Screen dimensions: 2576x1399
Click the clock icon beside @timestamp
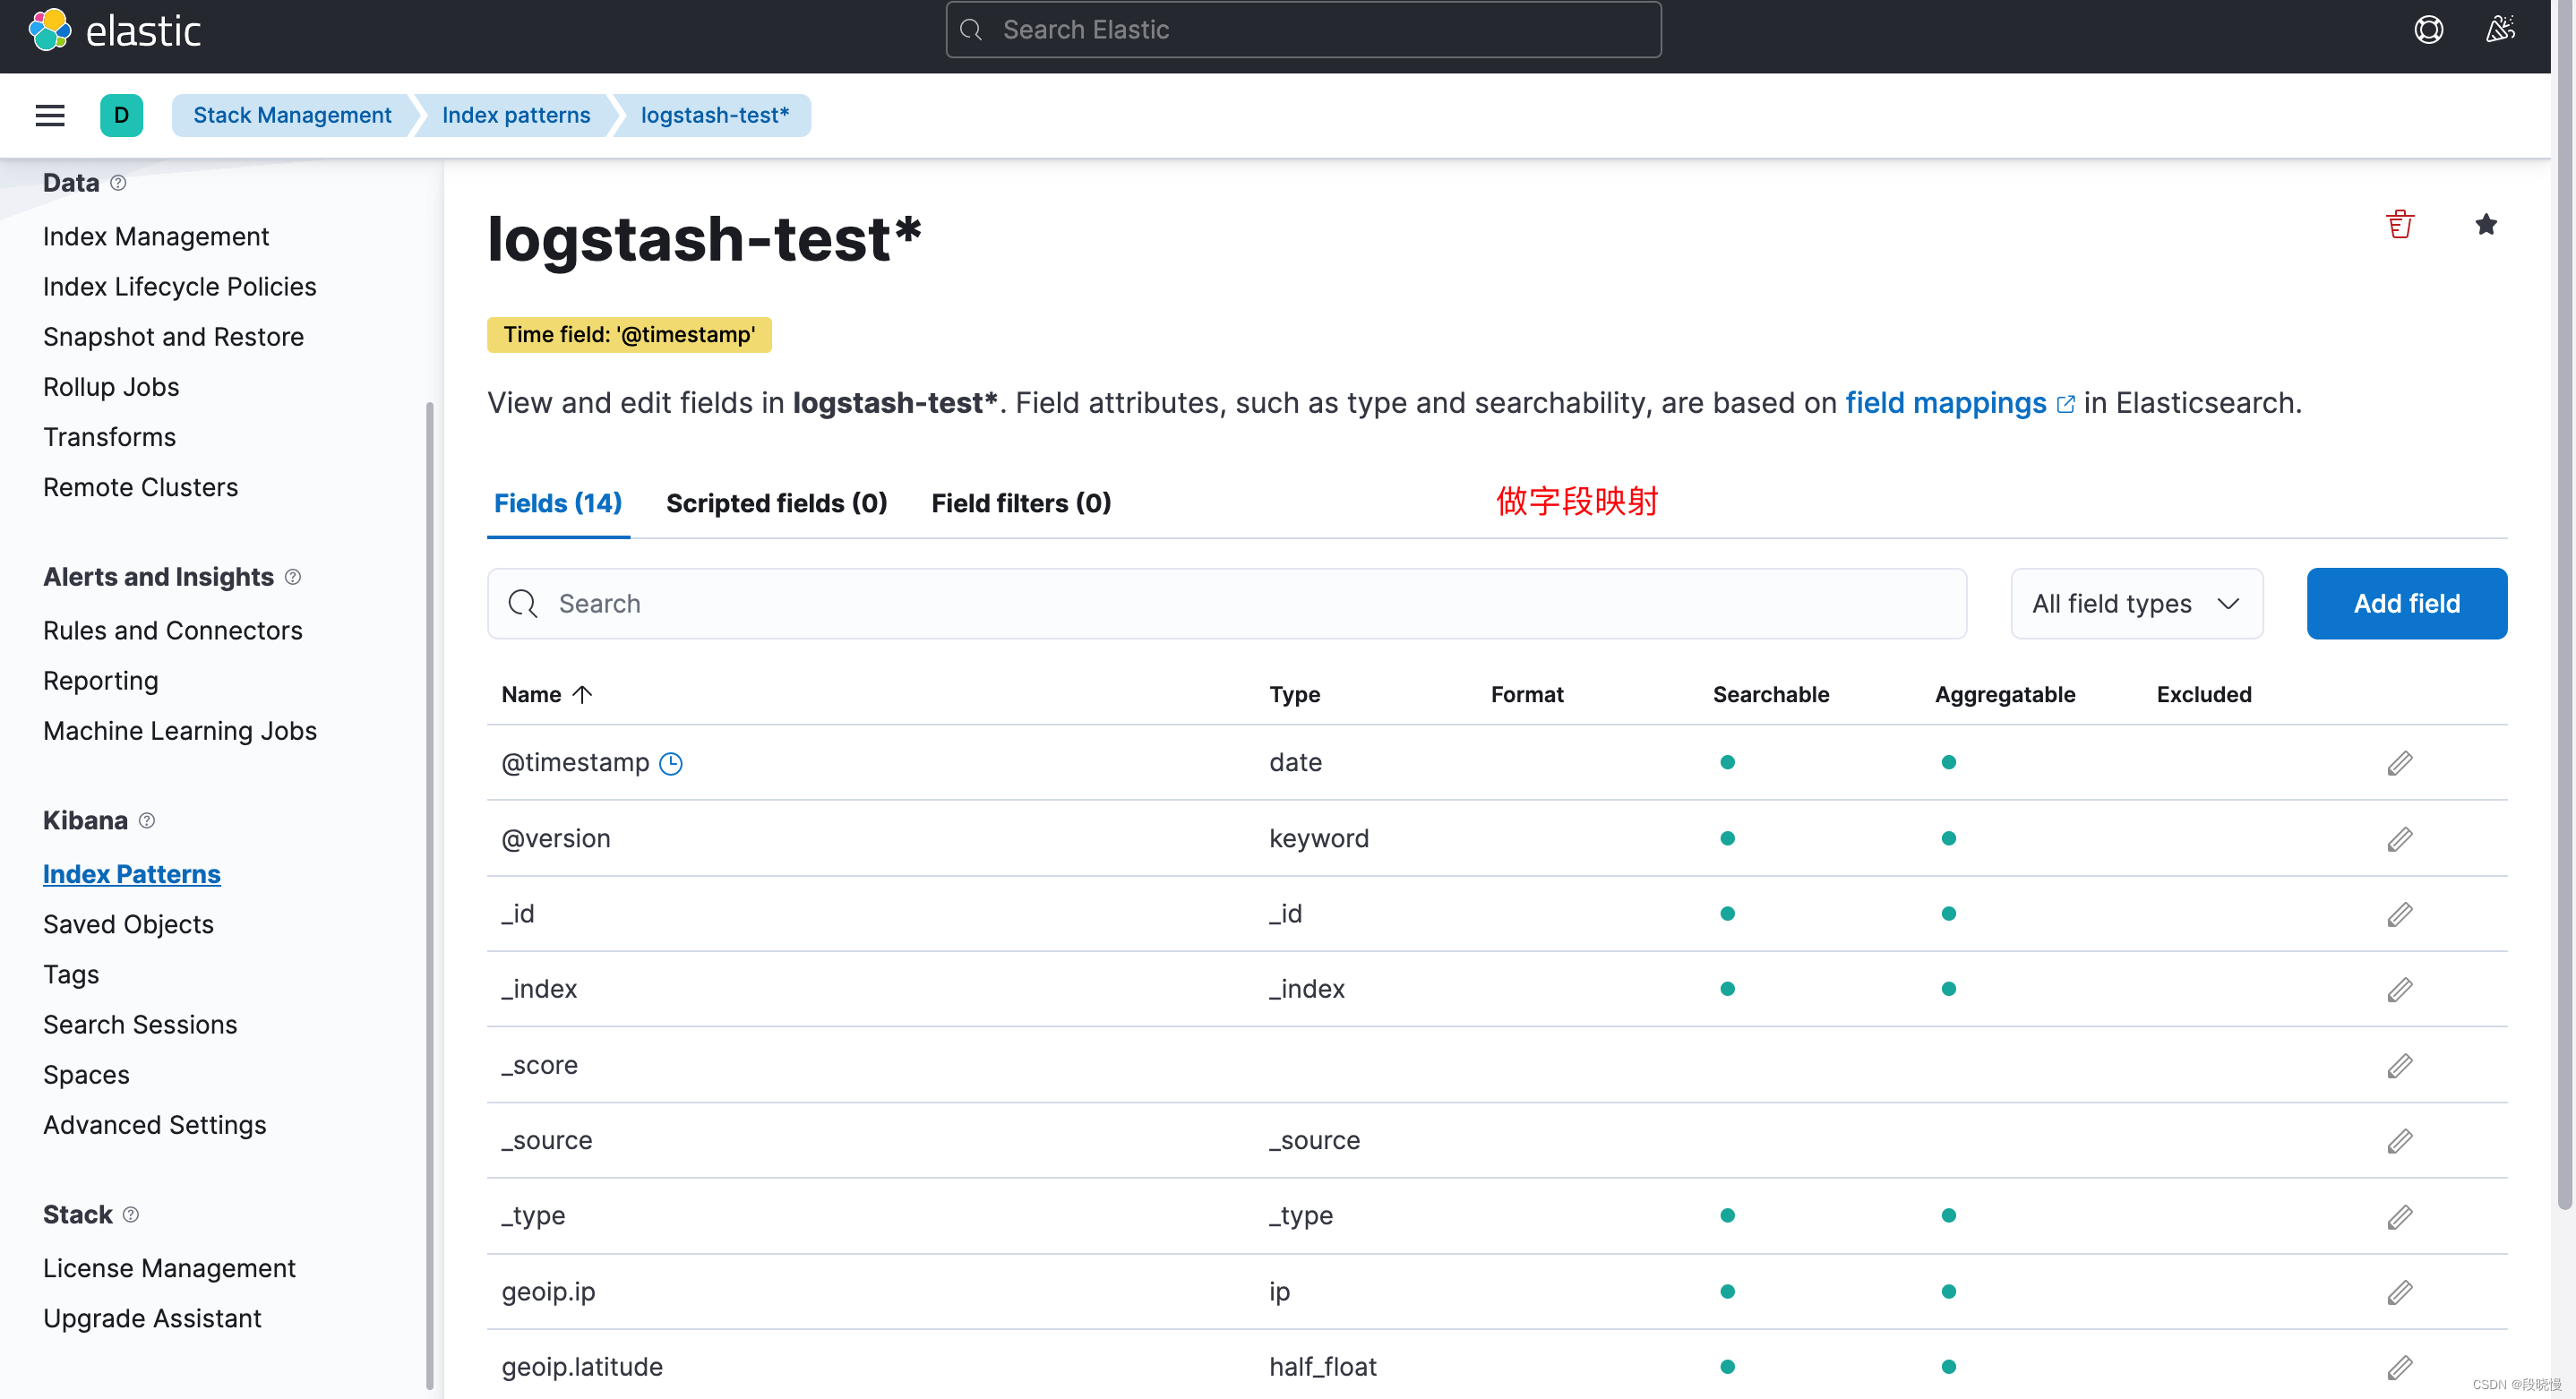(671, 764)
